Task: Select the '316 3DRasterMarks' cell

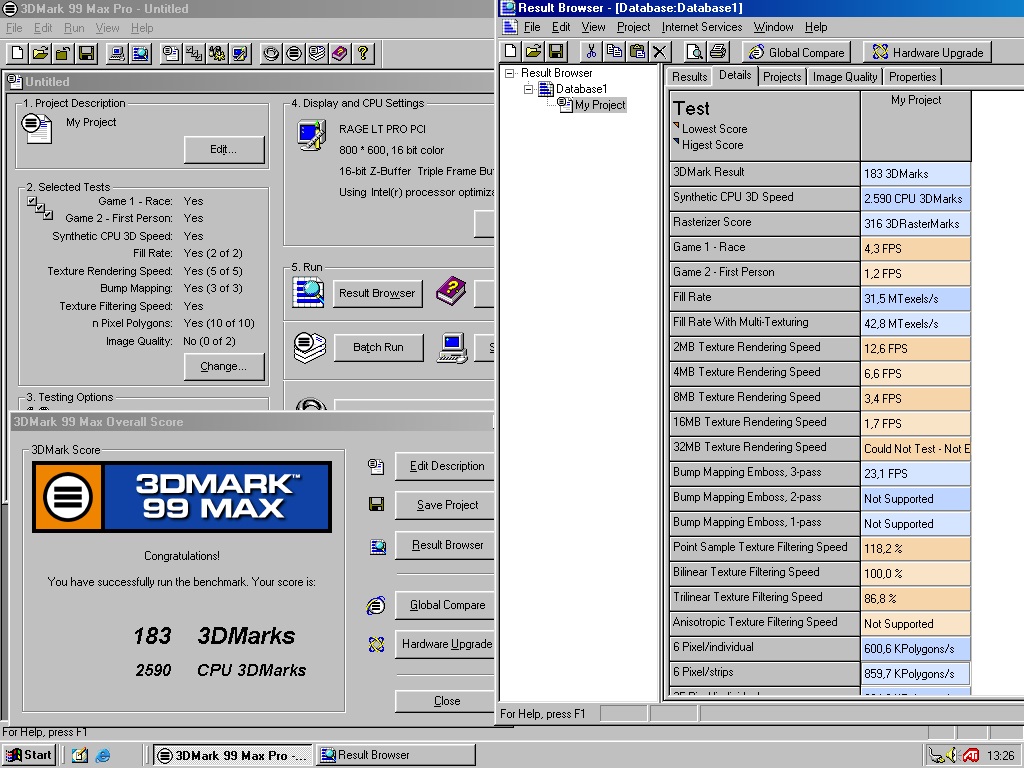Action: tap(916, 223)
